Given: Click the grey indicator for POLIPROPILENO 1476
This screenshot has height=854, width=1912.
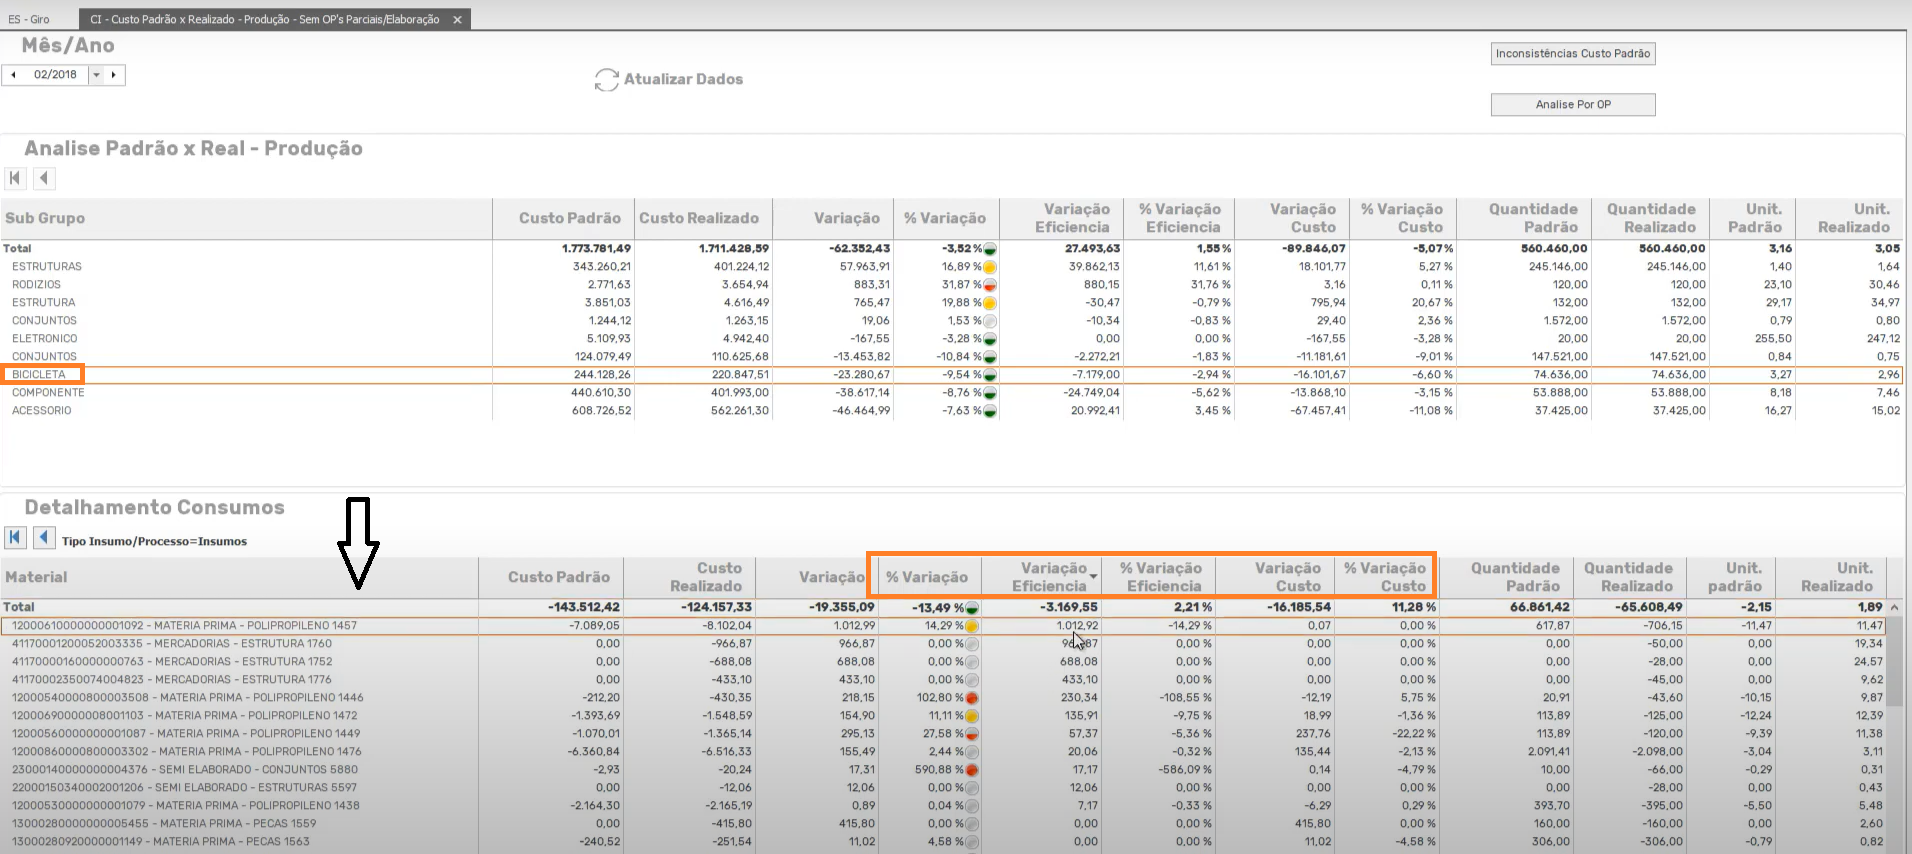Looking at the screenshot, I should pos(972,752).
